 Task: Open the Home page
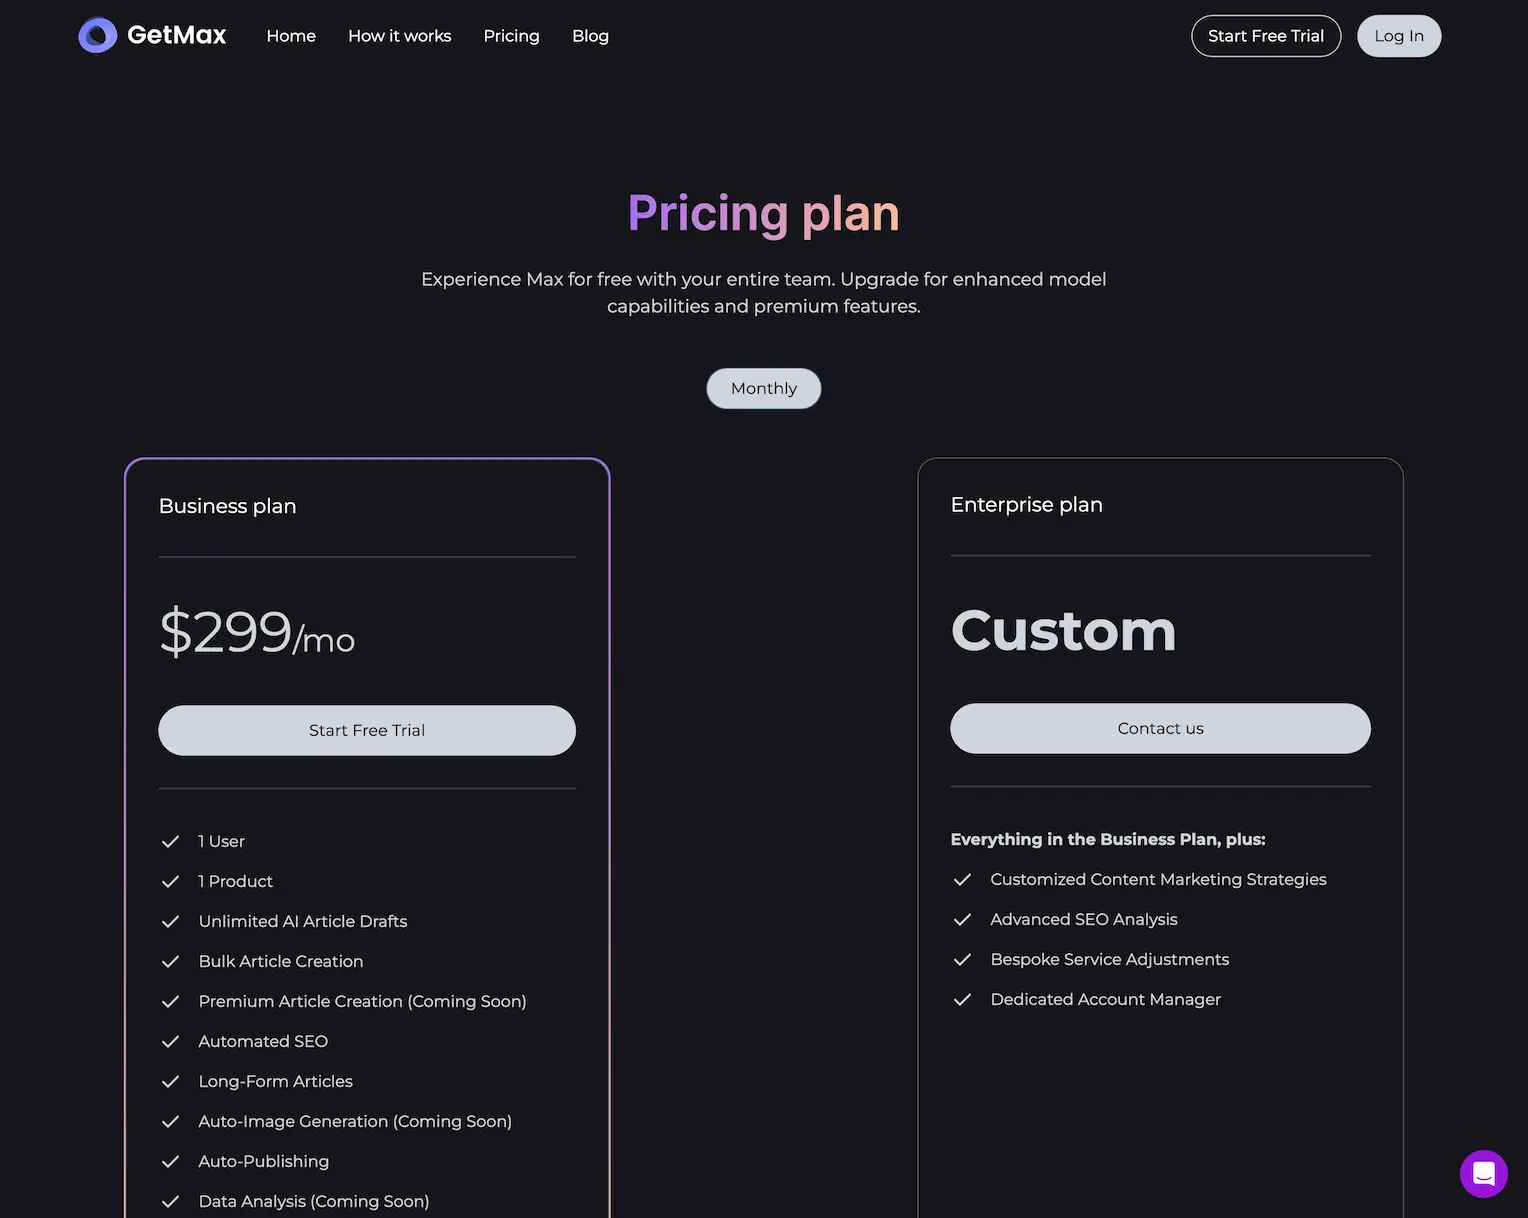point(290,35)
